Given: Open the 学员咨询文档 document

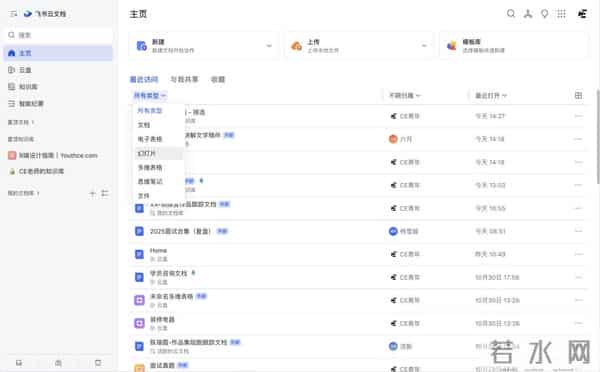Looking at the screenshot, I should [x=168, y=273].
